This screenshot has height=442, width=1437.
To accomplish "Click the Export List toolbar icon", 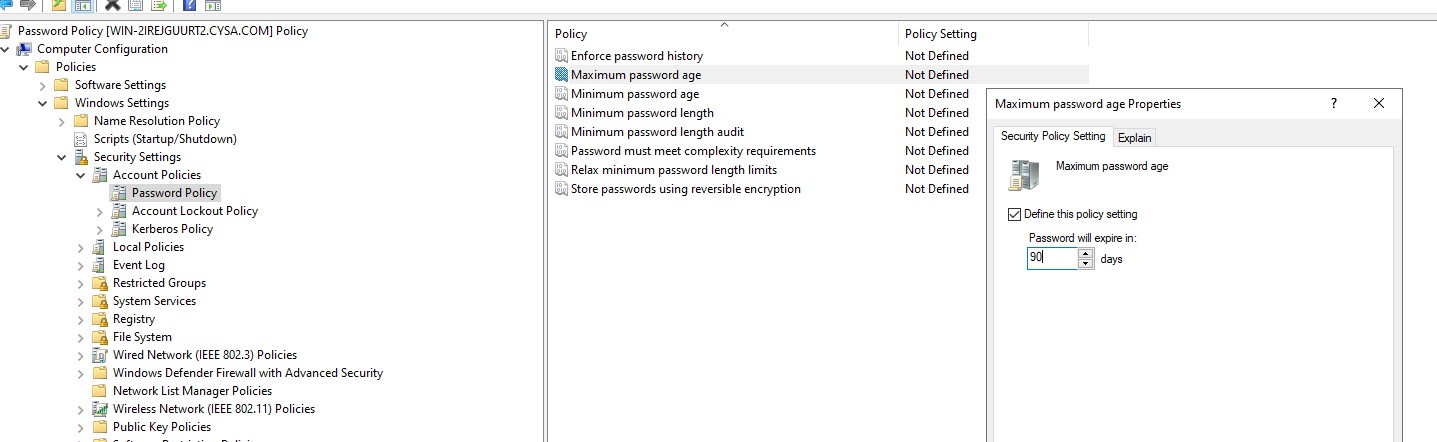I will [158, 5].
